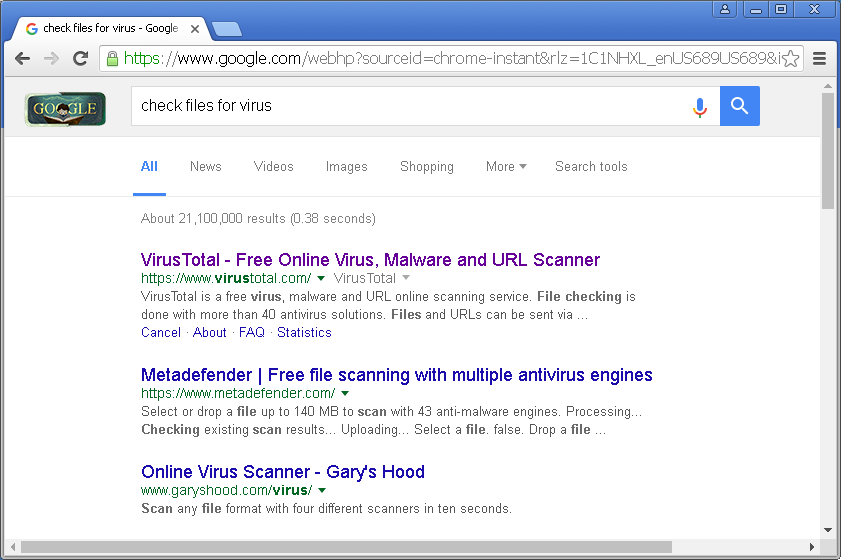The height and width of the screenshot is (560, 841).
Task: Open the VirusTotal search result link
Action: pos(370,260)
